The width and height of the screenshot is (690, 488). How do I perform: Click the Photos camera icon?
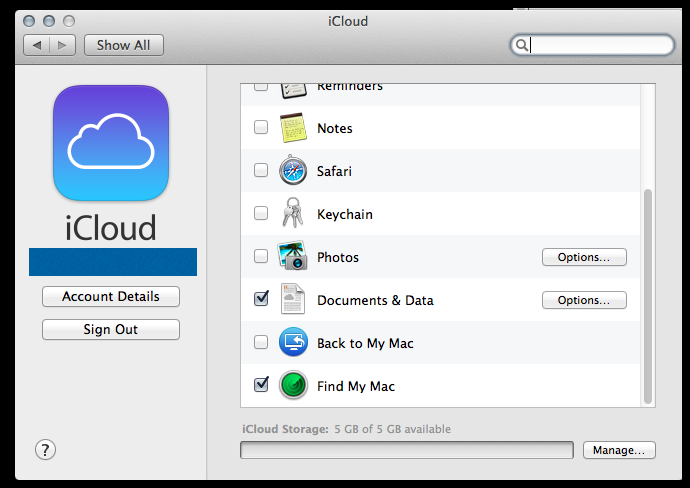pos(292,255)
